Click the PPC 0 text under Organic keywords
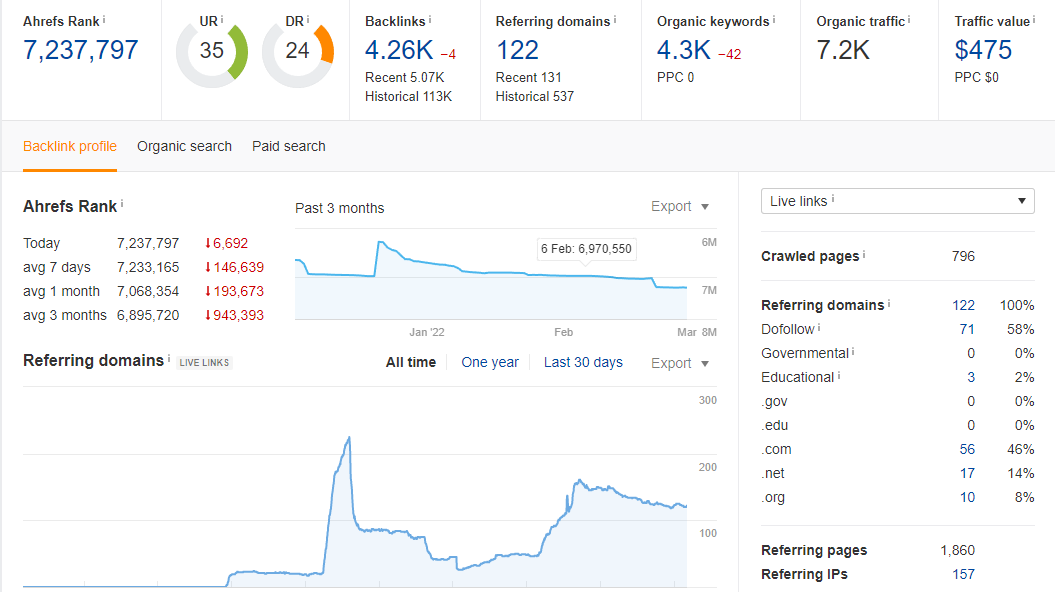This screenshot has height=592, width=1055. tap(675, 77)
